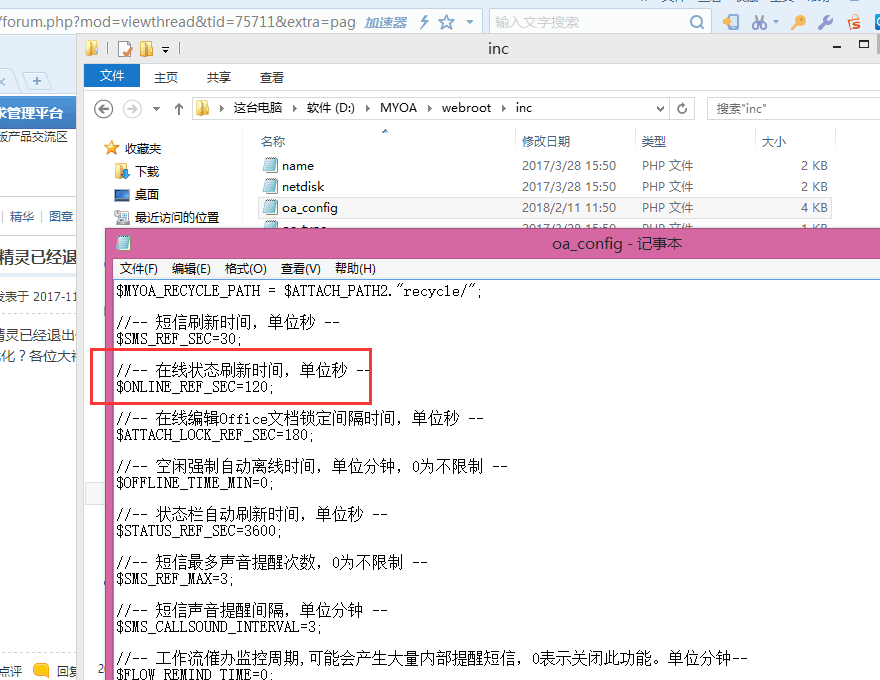Click the browser 加速器 accelerator link
The height and width of the screenshot is (680, 880).
pyautogui.click(x=386, y=22)
